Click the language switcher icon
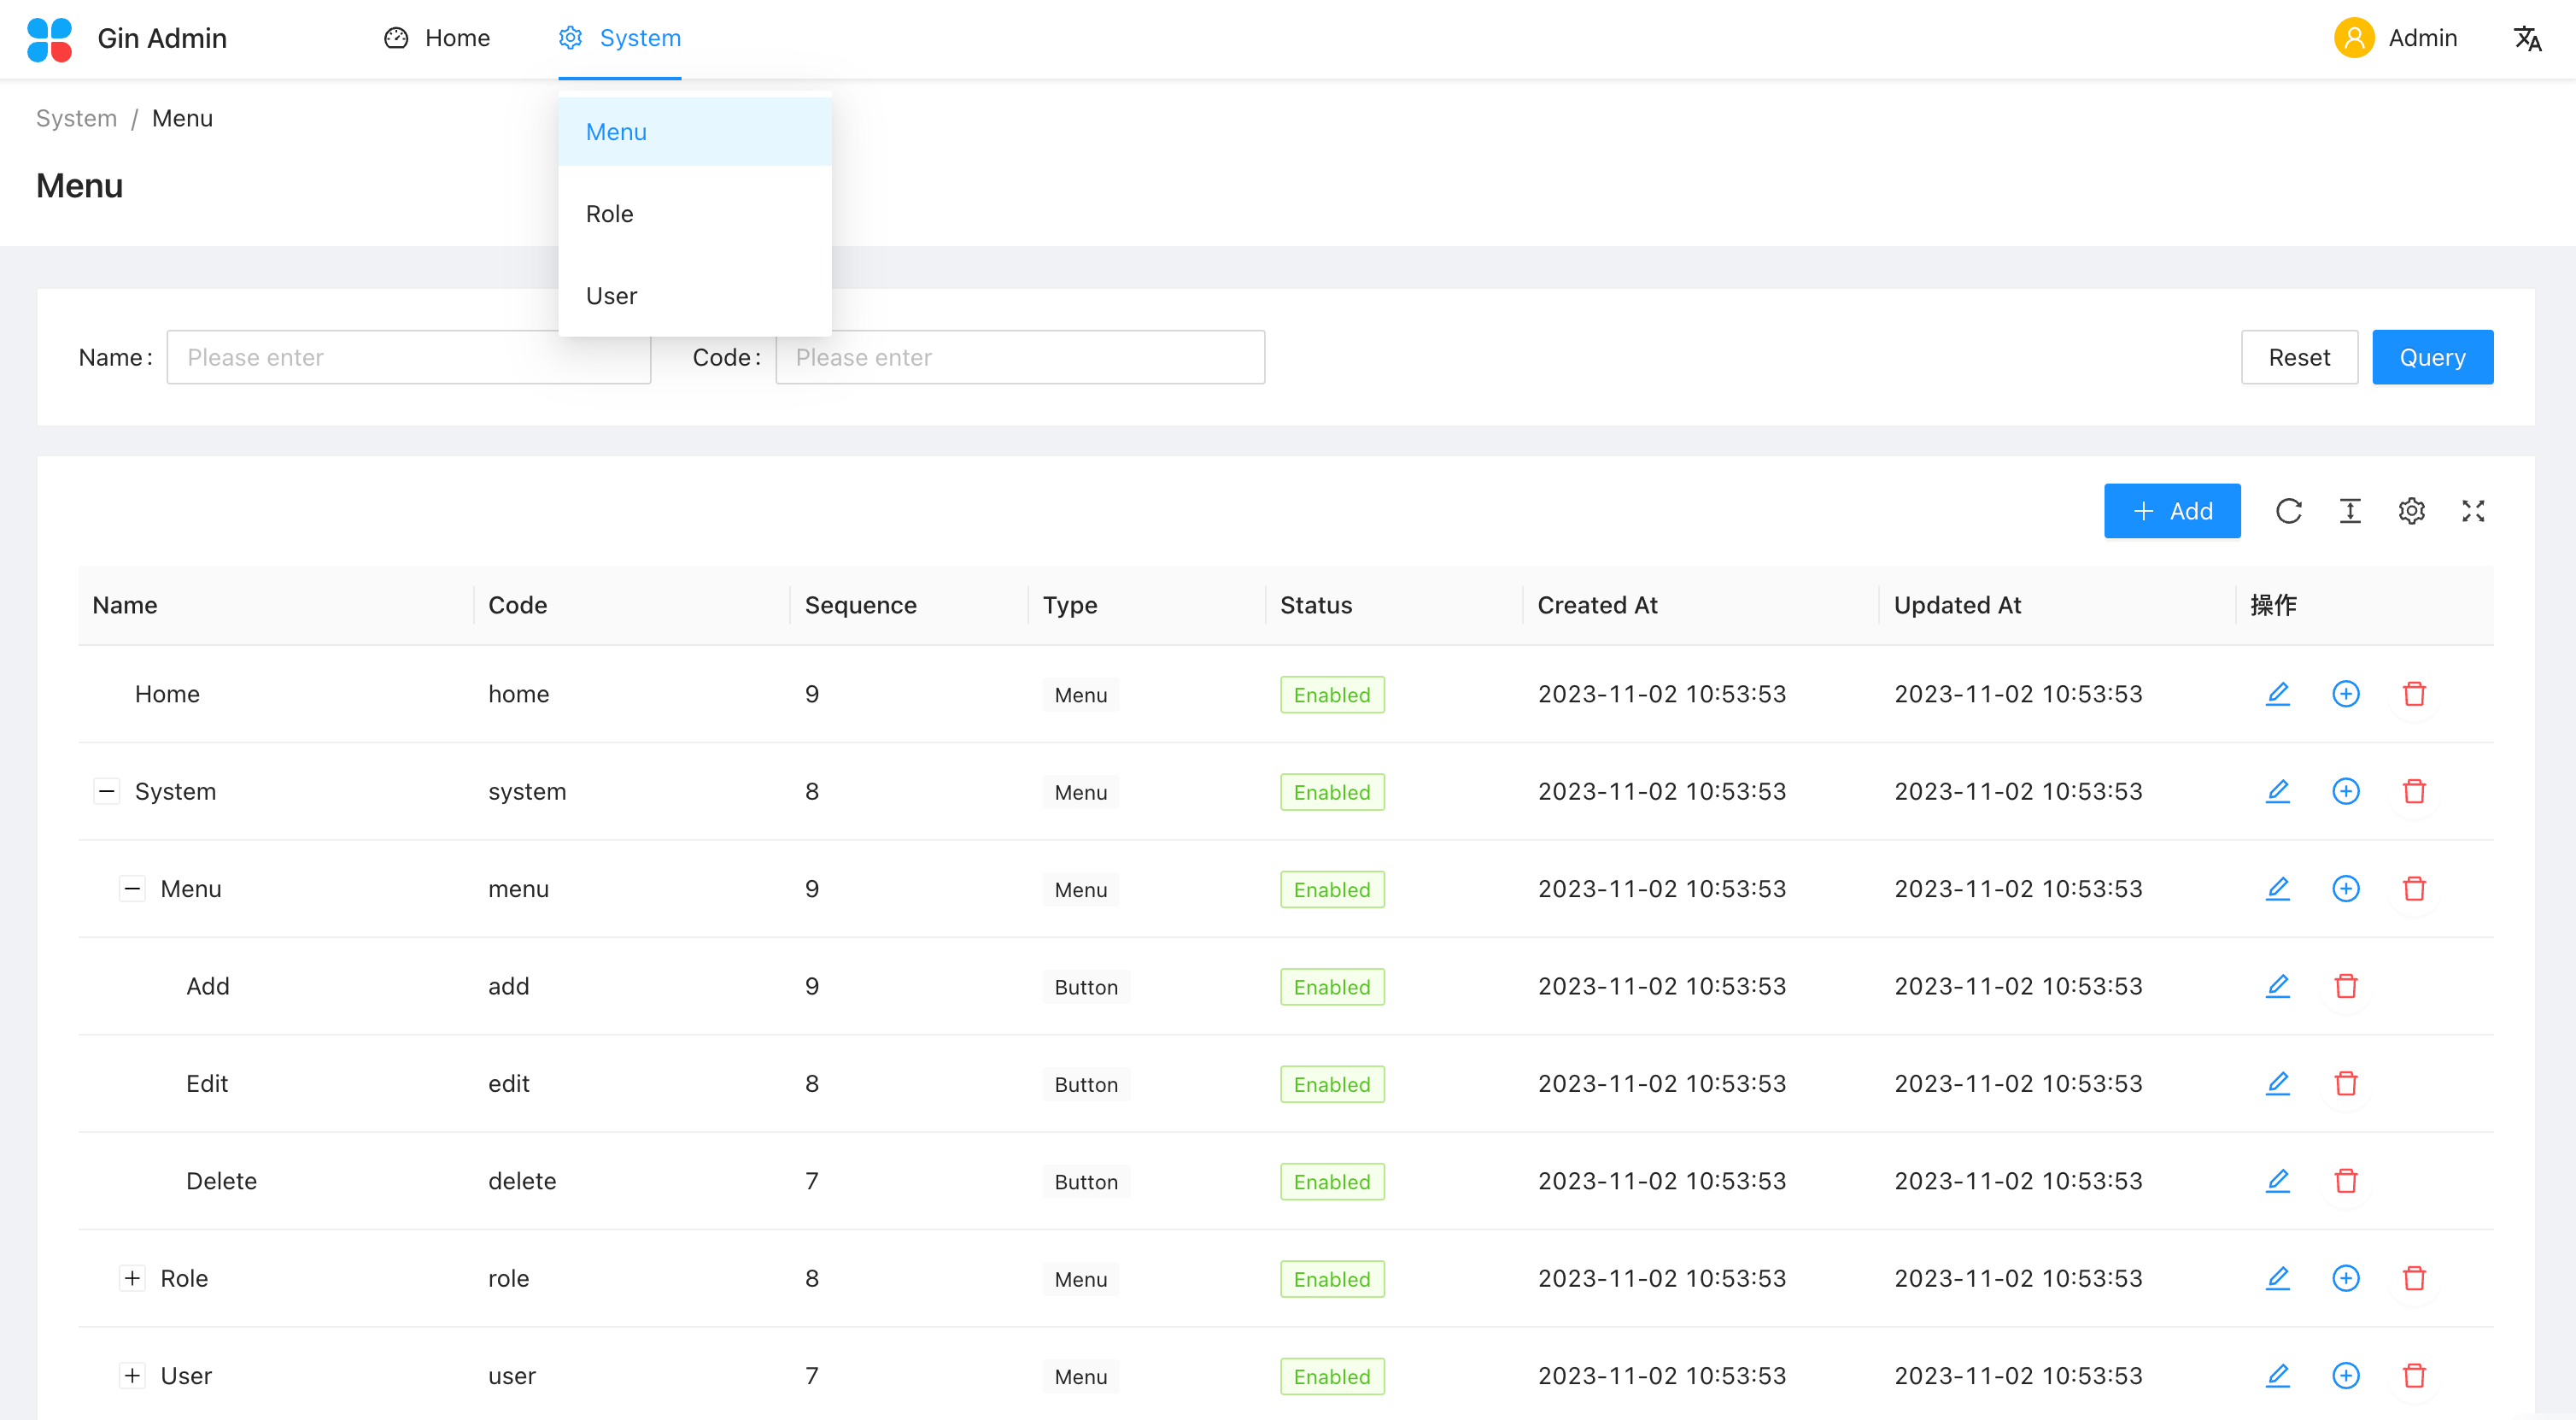This screenshot has height=1420, width=2576. point(2527,38)
